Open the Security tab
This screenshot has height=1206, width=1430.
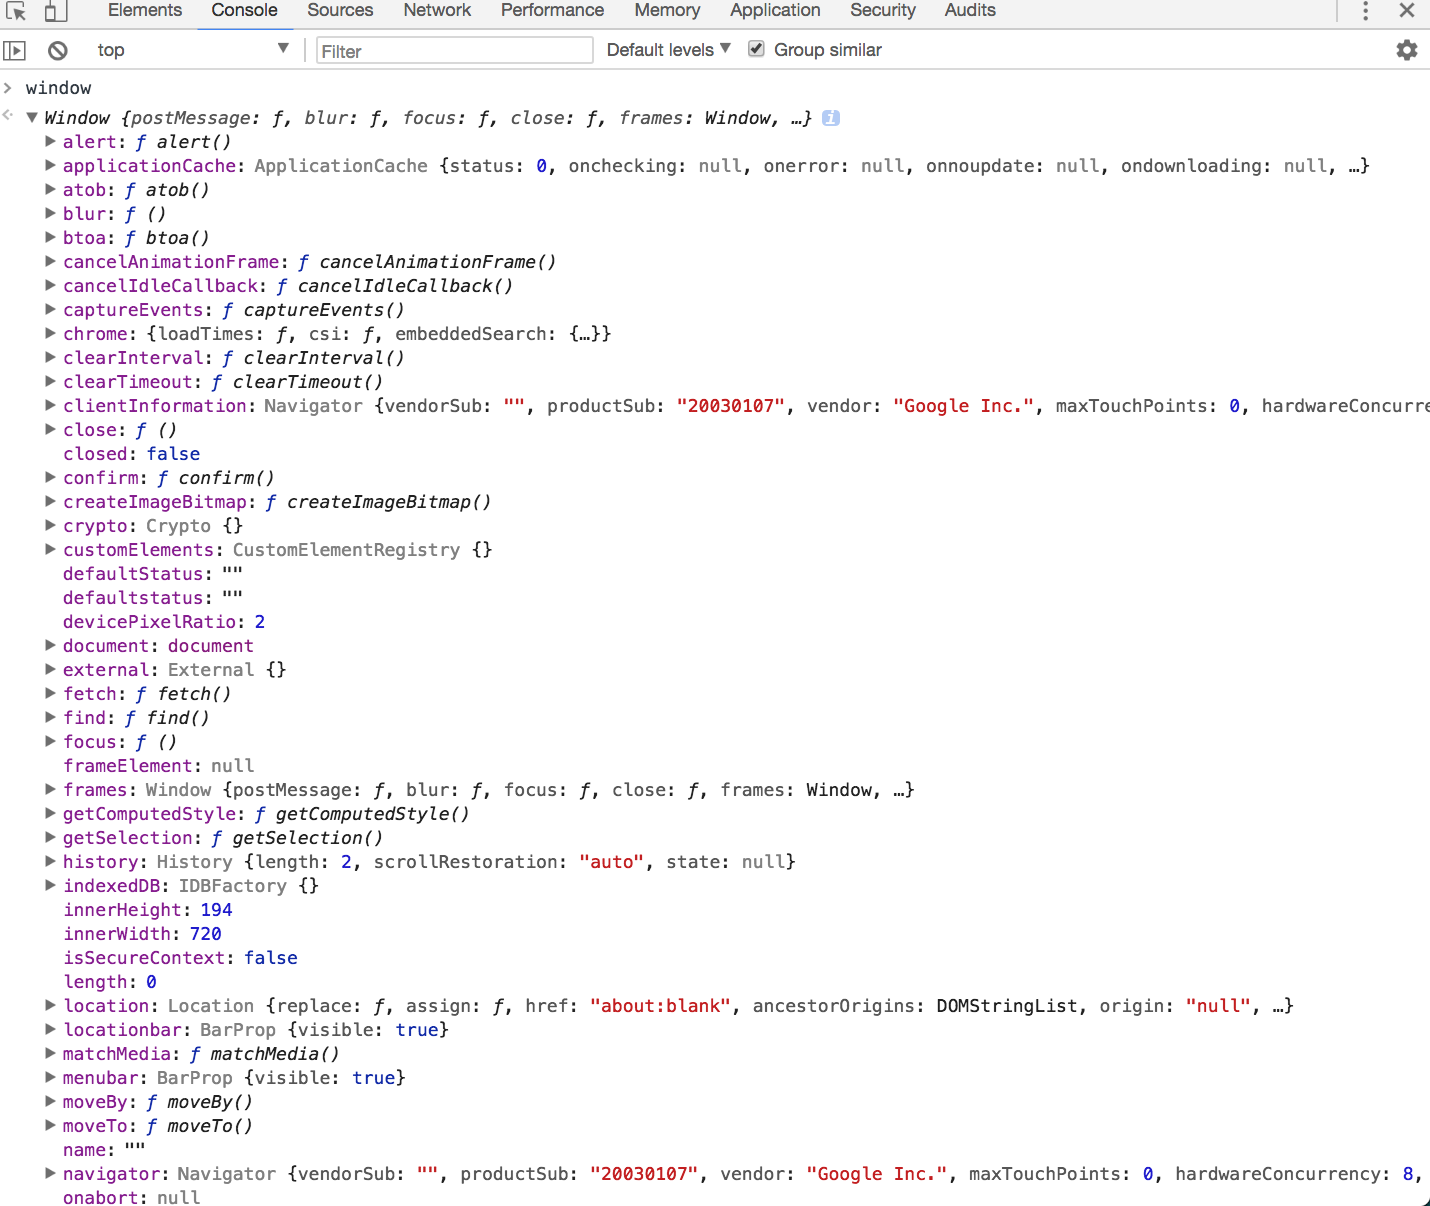coord(883,11)
